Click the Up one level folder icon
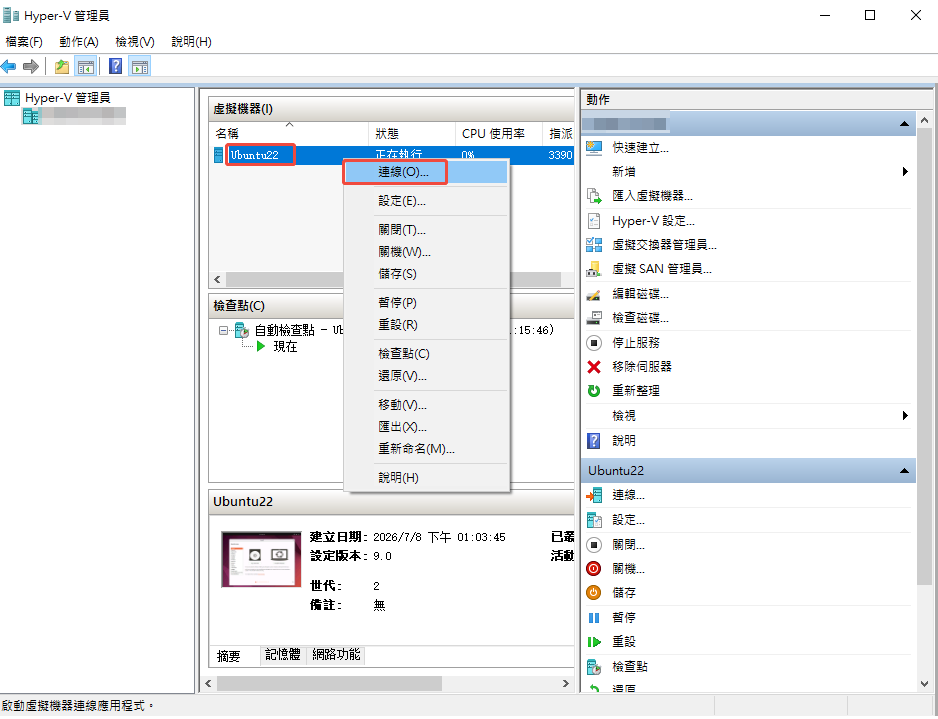This screenshot has height=719, width=938. tap(62, 66)
